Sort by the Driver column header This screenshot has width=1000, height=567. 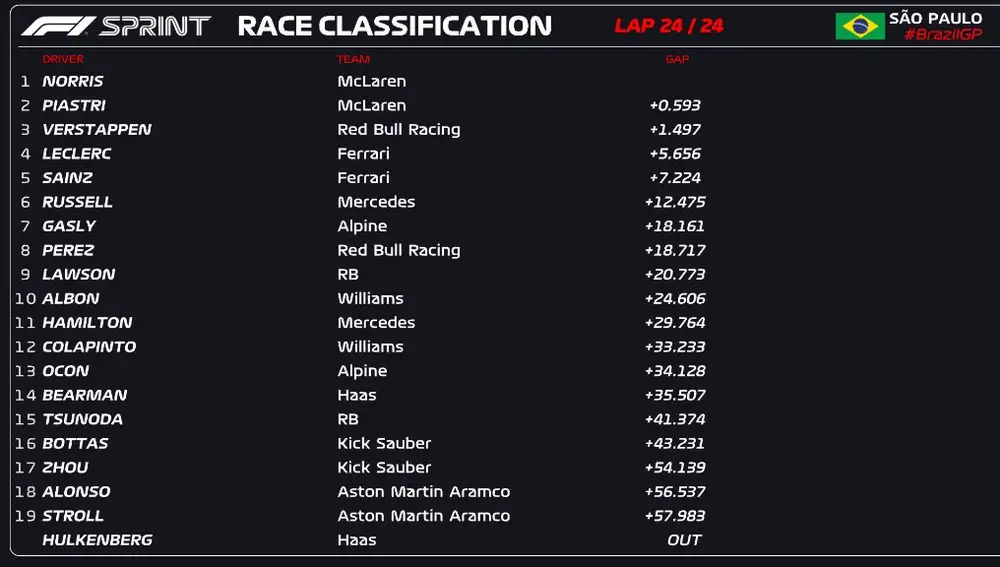coord(63,60)
